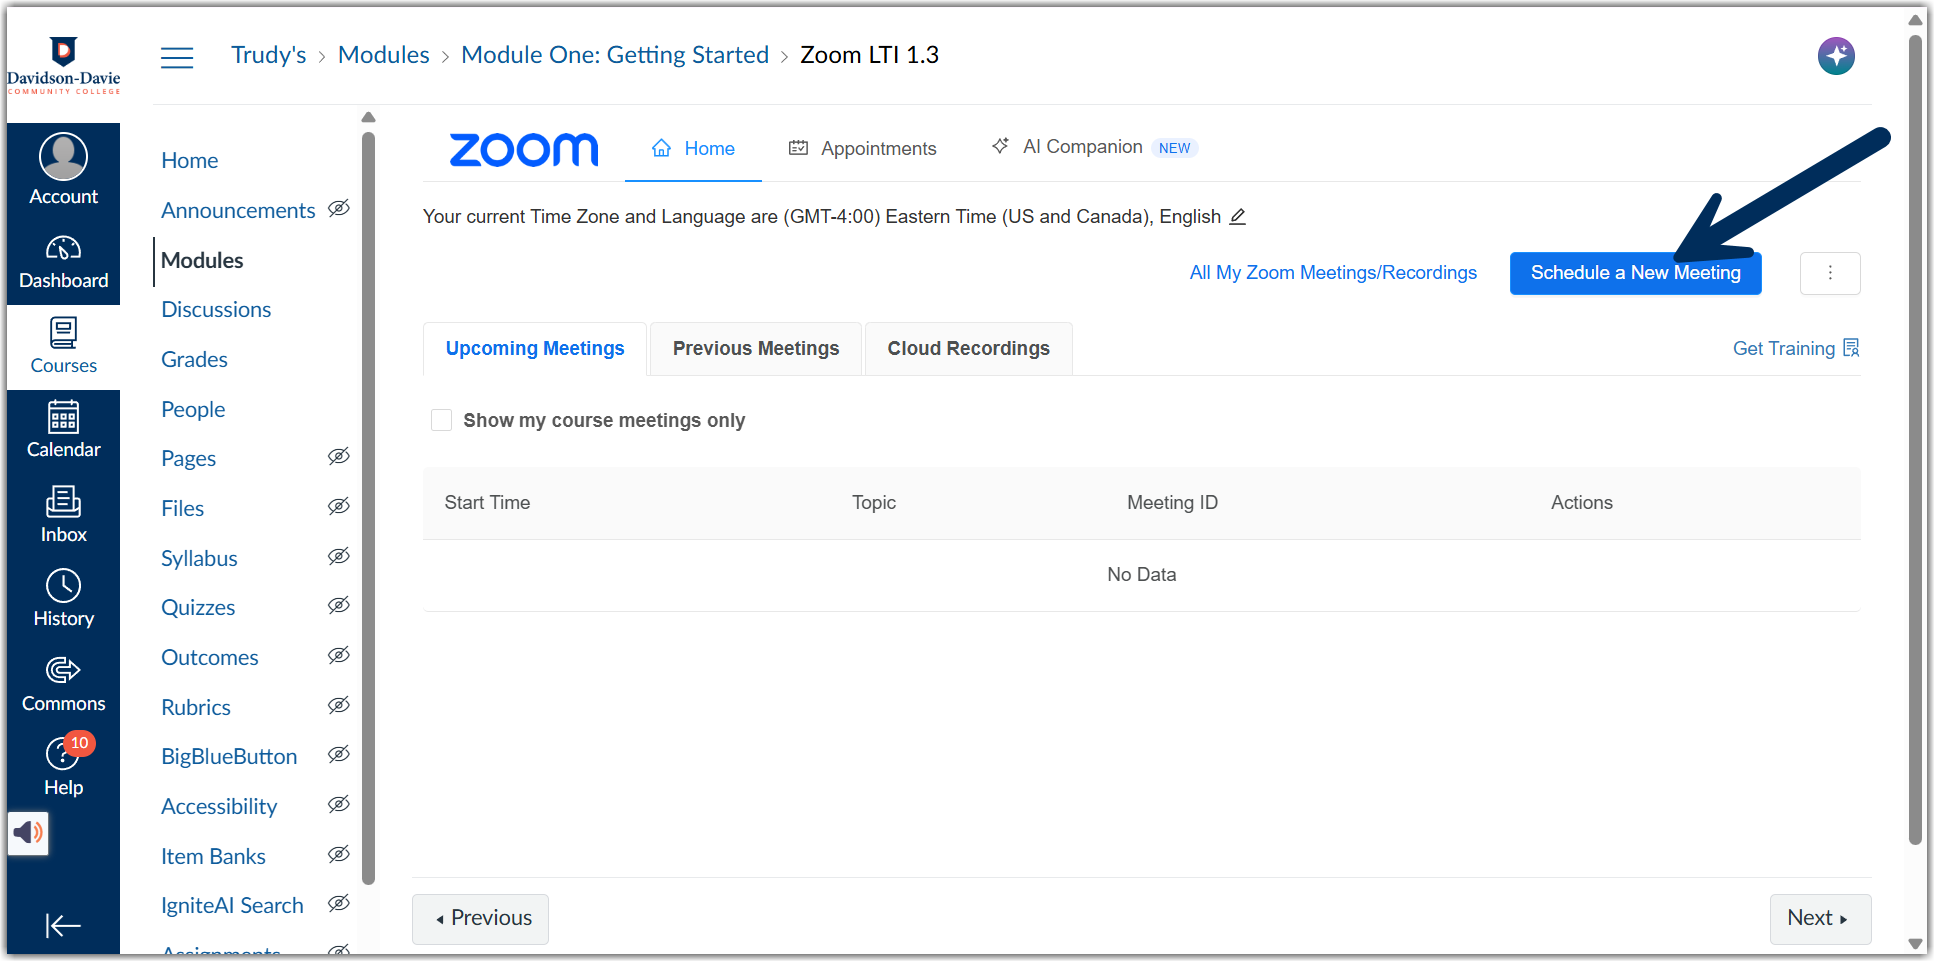Open Quizzes in course navigation
1935x962 pixels.
click(x=198, y=607)
